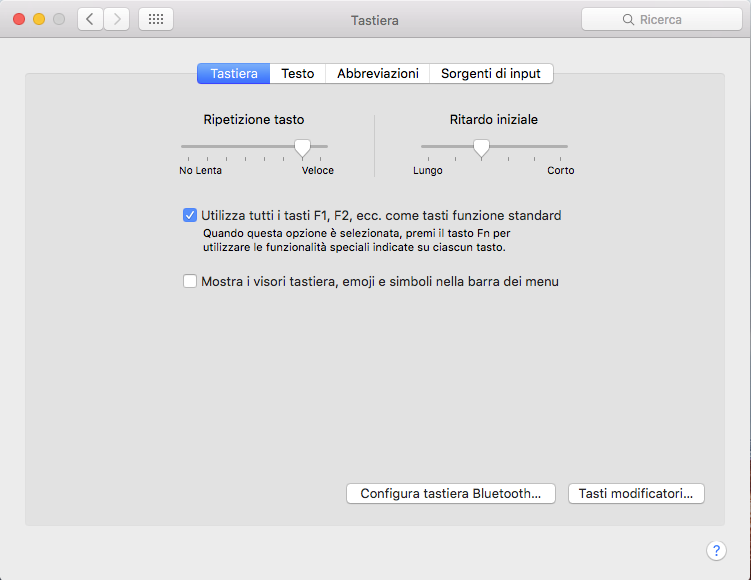751x580 pixels.
Task: Select the Tastiera tab
Action: [234, 74]
